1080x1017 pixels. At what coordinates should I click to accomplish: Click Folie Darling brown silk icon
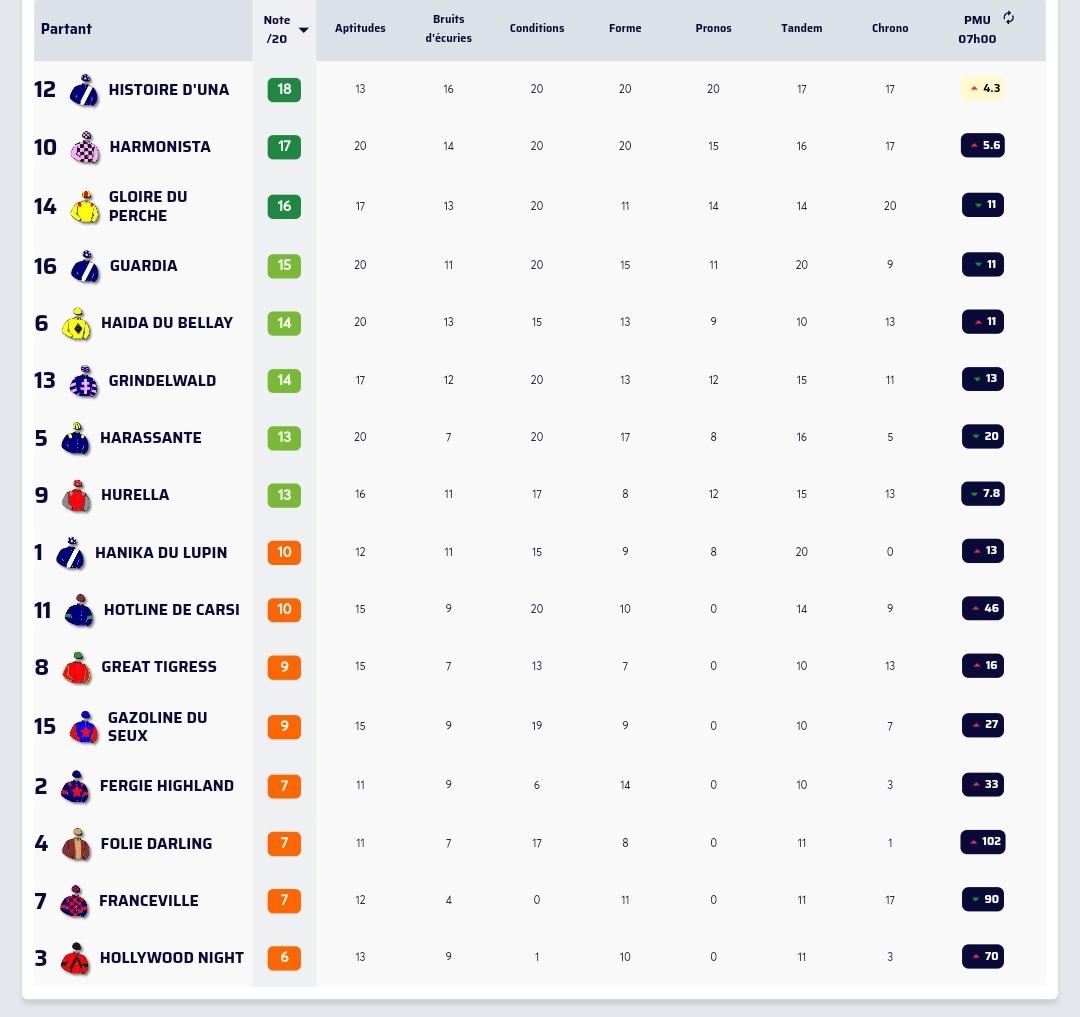click(x=76, y=843)
